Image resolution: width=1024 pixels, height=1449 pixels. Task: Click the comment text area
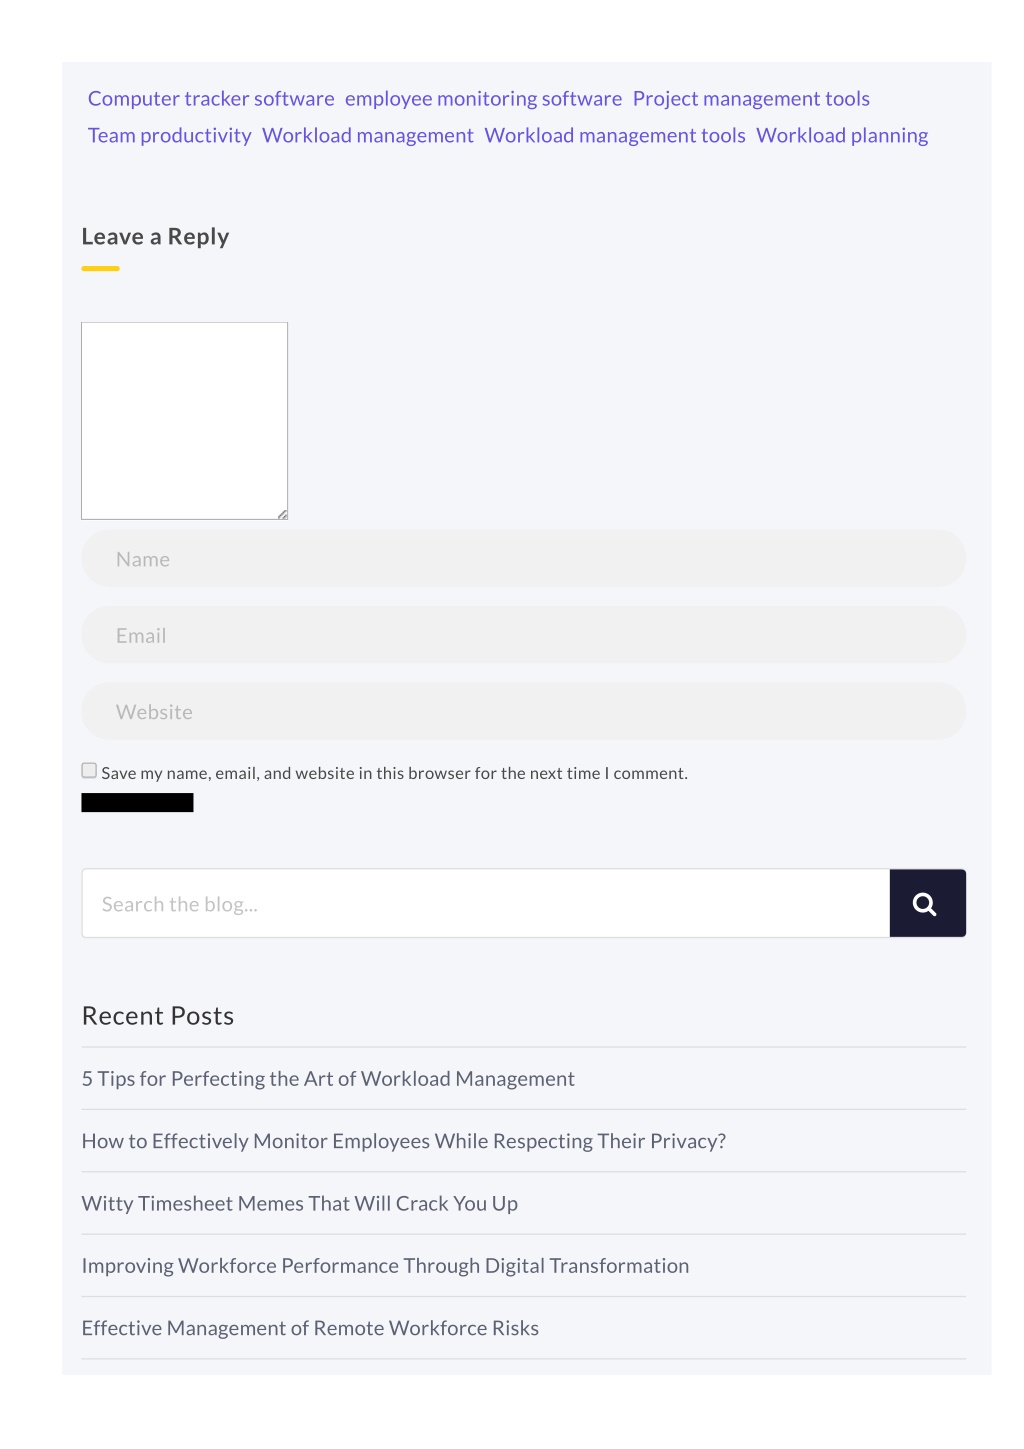coord(184,421)
